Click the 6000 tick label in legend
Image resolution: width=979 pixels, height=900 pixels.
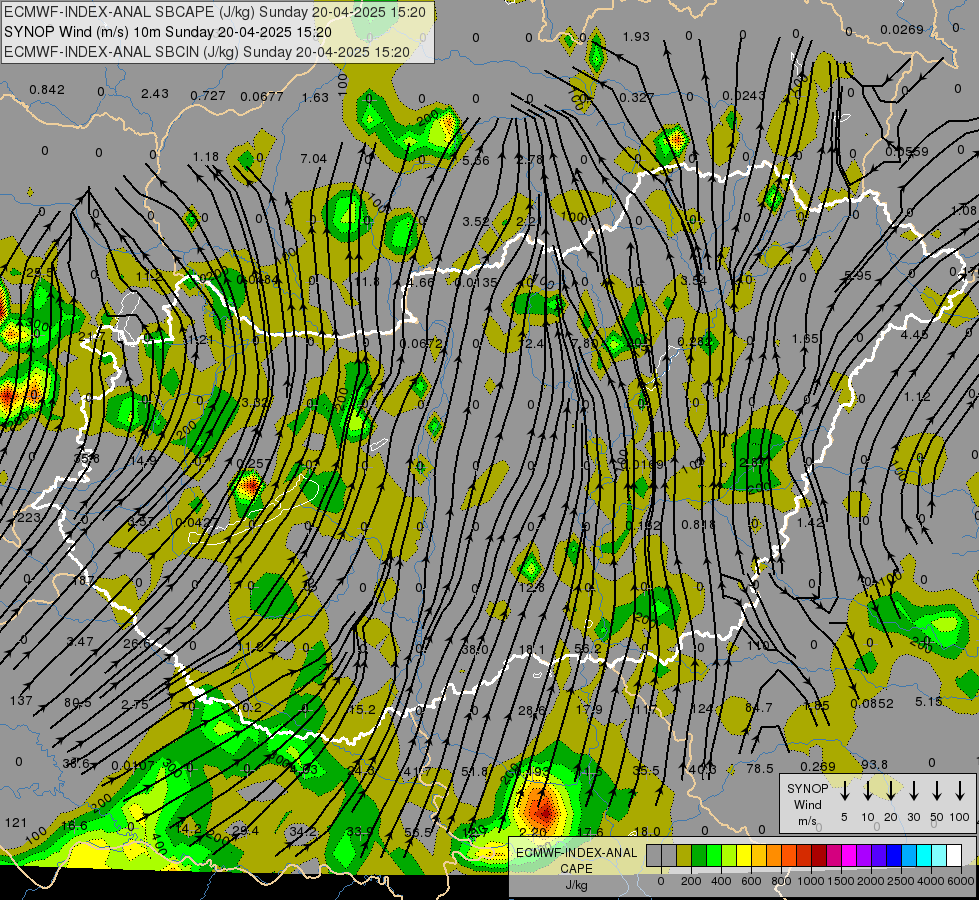[961, 881]
